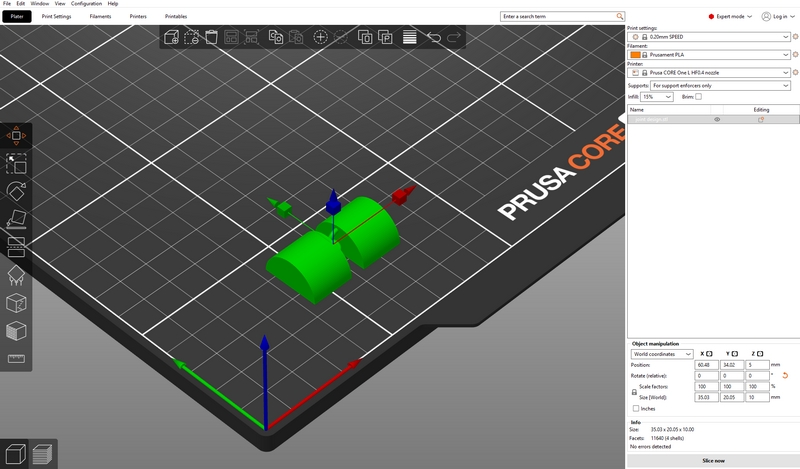Toggle the Brim checkbox
The height and width of the screenshot is (469, 800).
698,96
